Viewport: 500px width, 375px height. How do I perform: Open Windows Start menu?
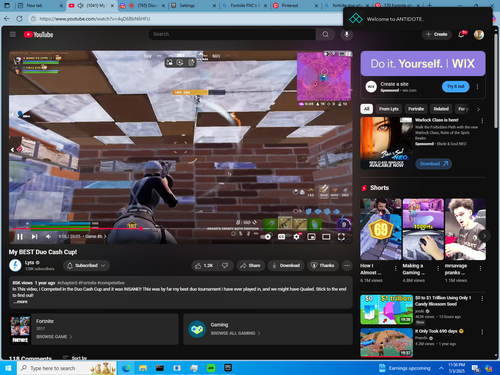8,368
